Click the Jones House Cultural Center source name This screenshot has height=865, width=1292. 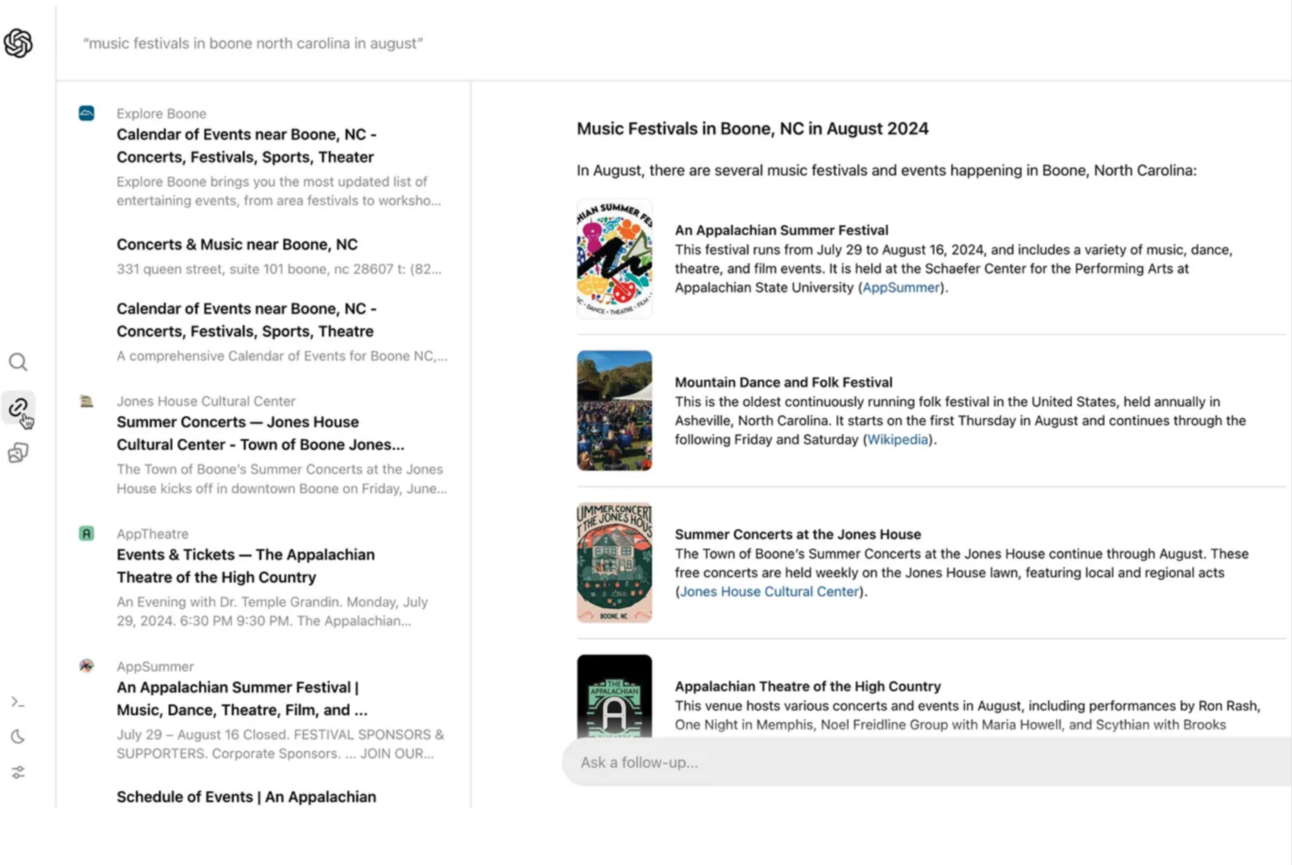(x=206, y=401)
